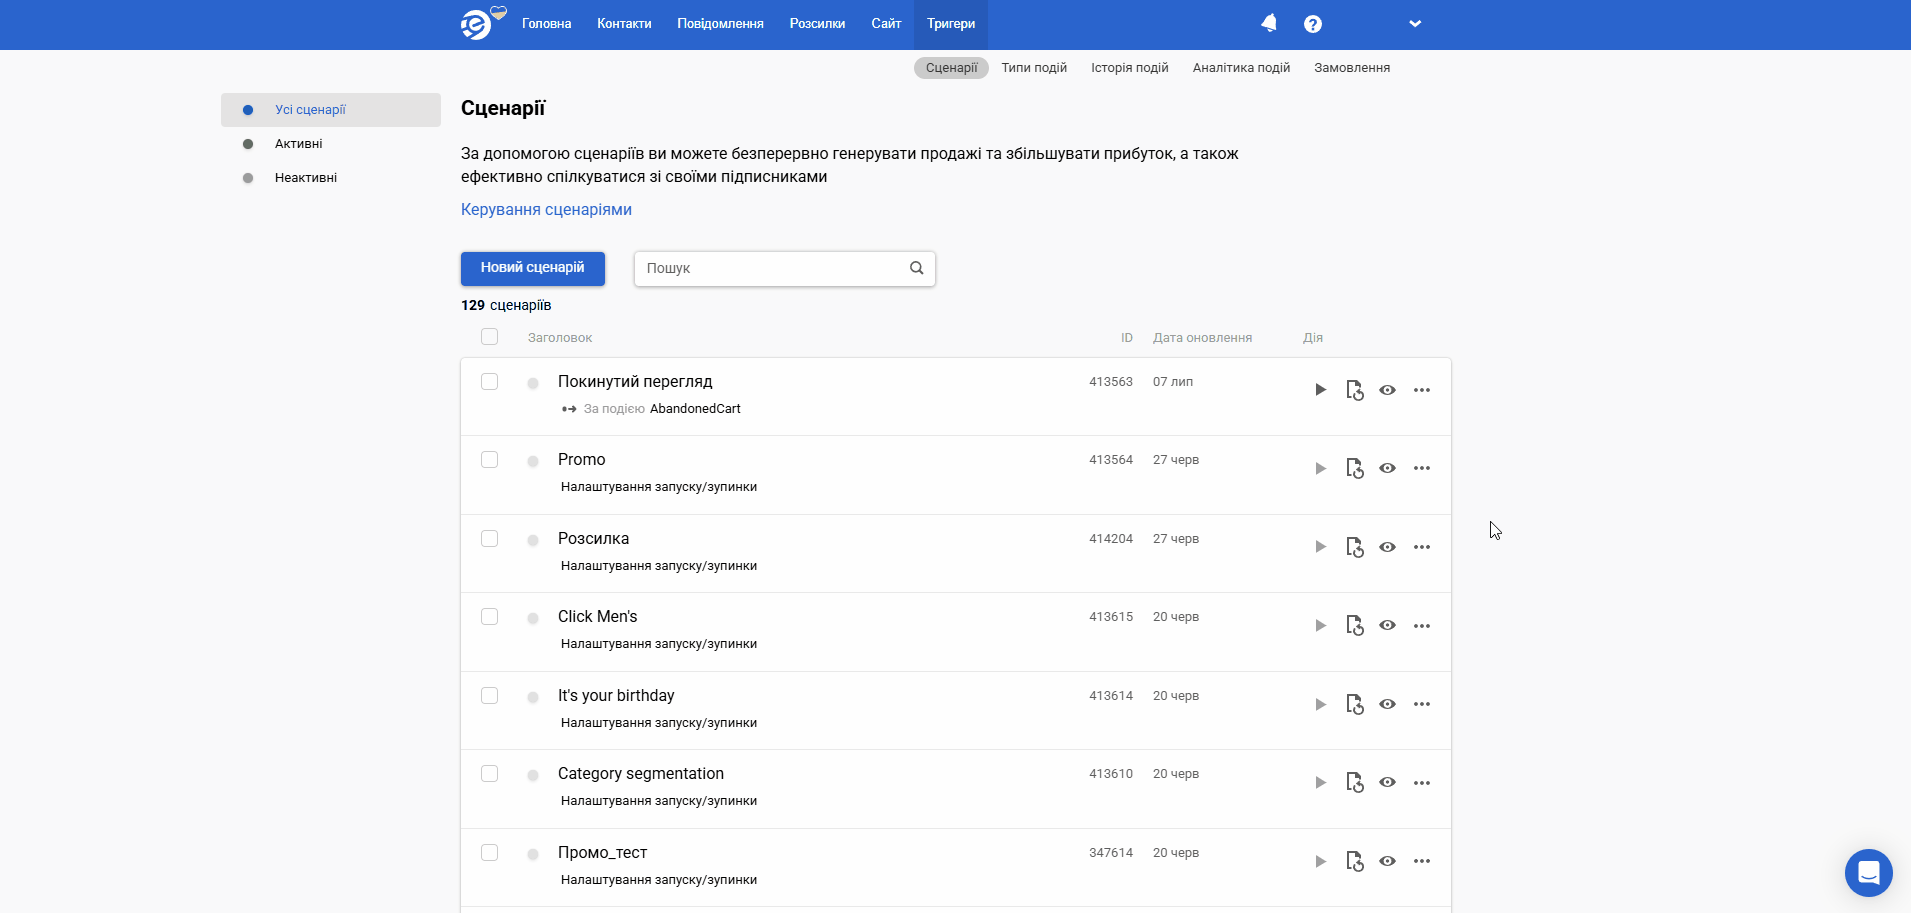Check the Category segmentation checkbox

click(x=489, y=773)
